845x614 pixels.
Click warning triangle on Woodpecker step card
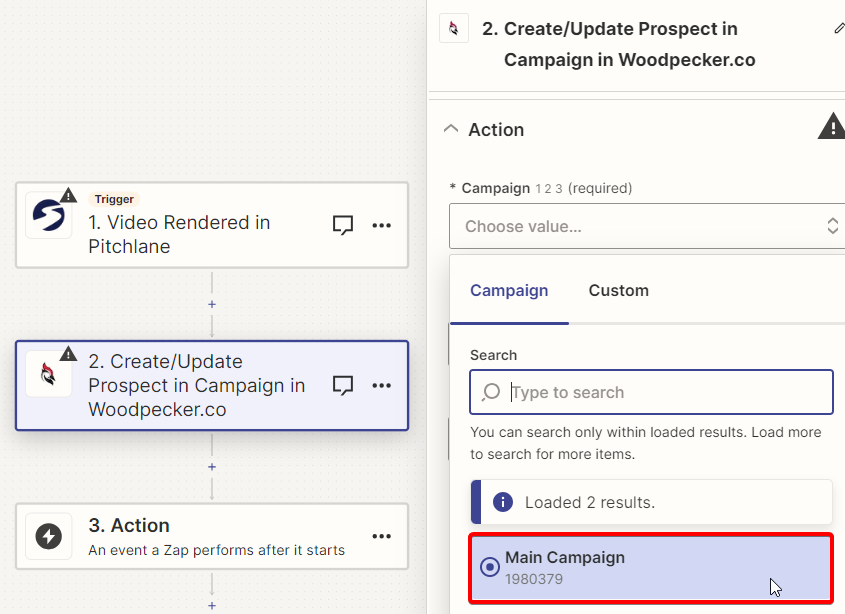click(68, 354)
